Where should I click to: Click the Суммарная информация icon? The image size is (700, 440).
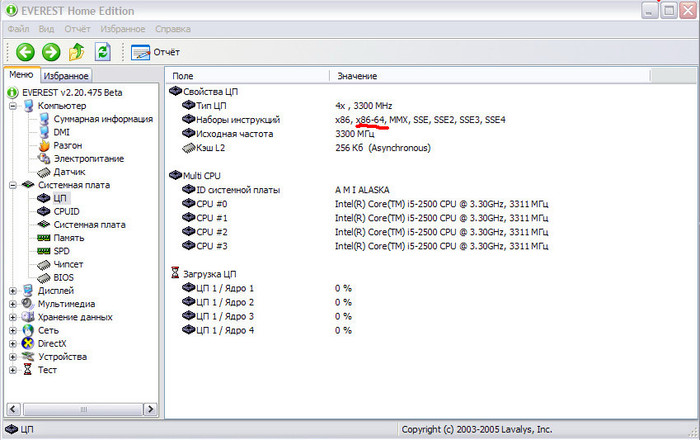pos(44,119)
